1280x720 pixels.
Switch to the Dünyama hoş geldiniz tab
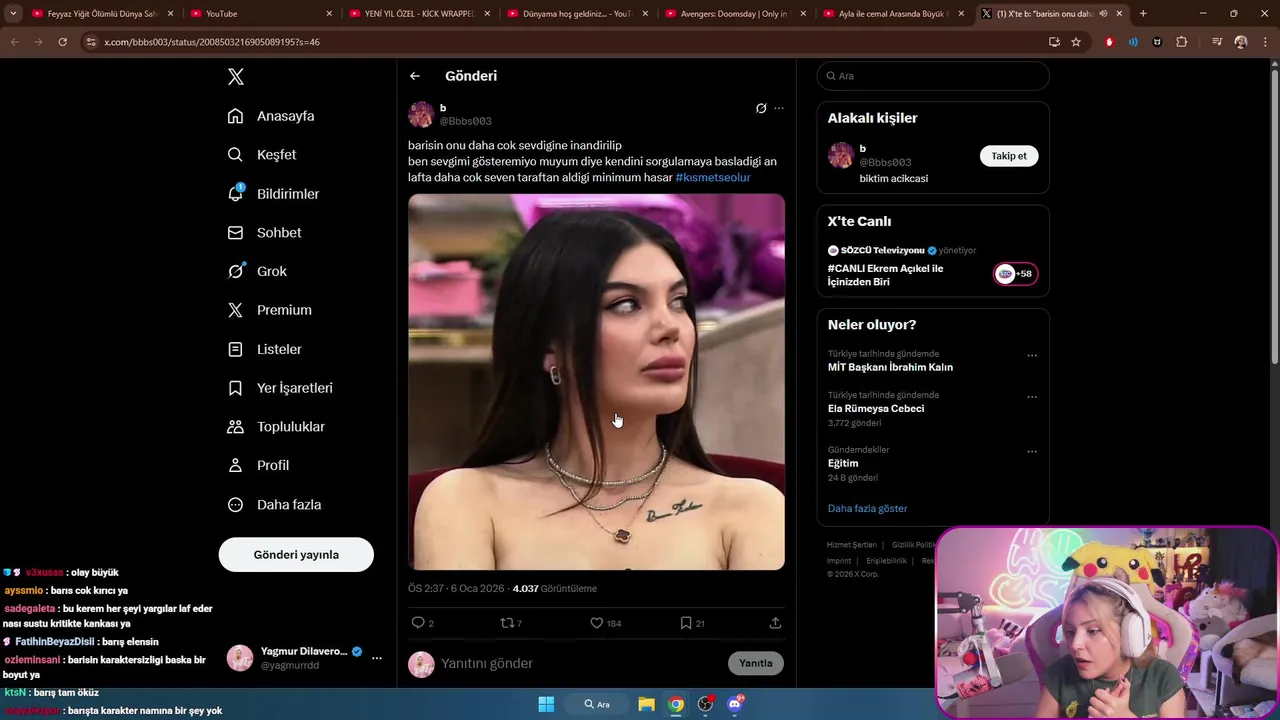click(x=578, y=14)
